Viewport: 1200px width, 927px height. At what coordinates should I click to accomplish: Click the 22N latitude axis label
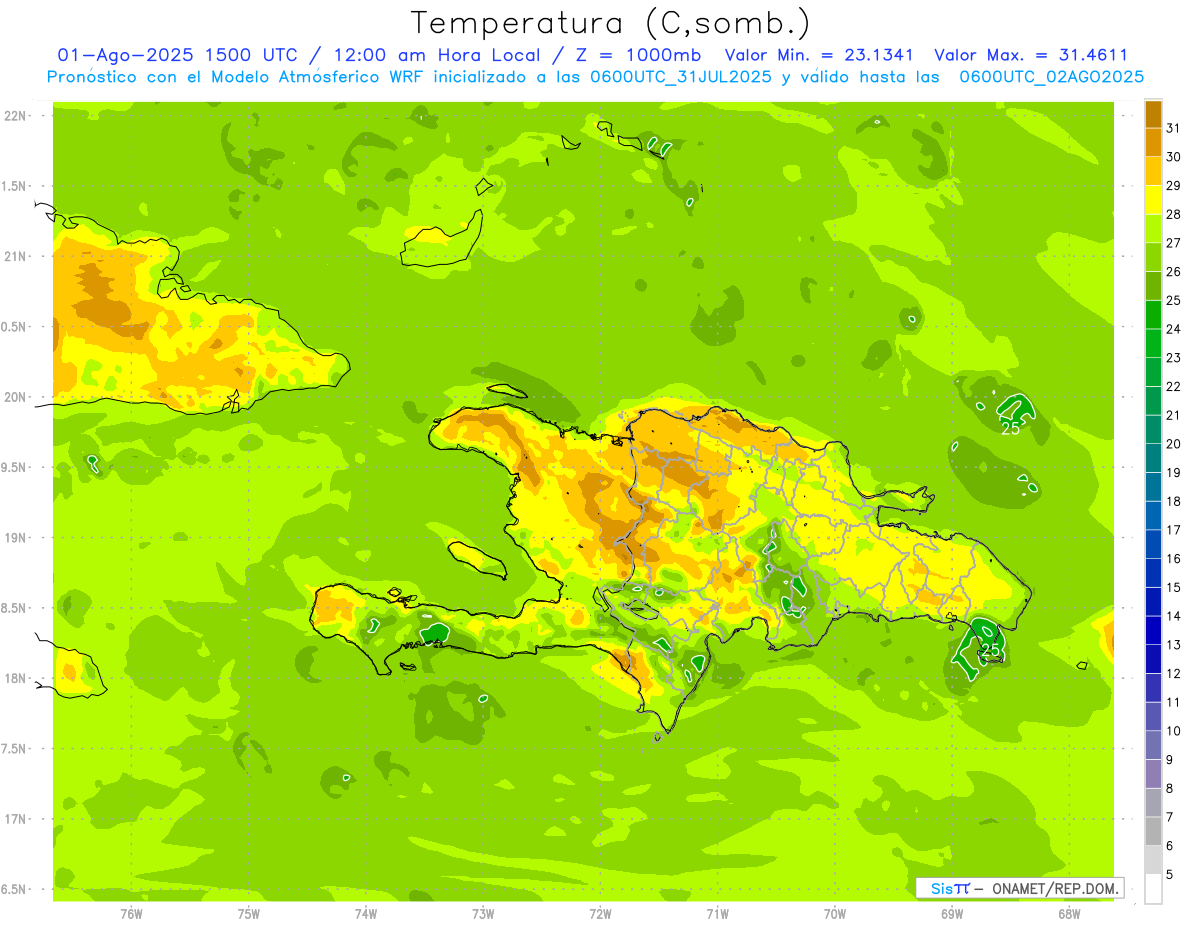15,115
